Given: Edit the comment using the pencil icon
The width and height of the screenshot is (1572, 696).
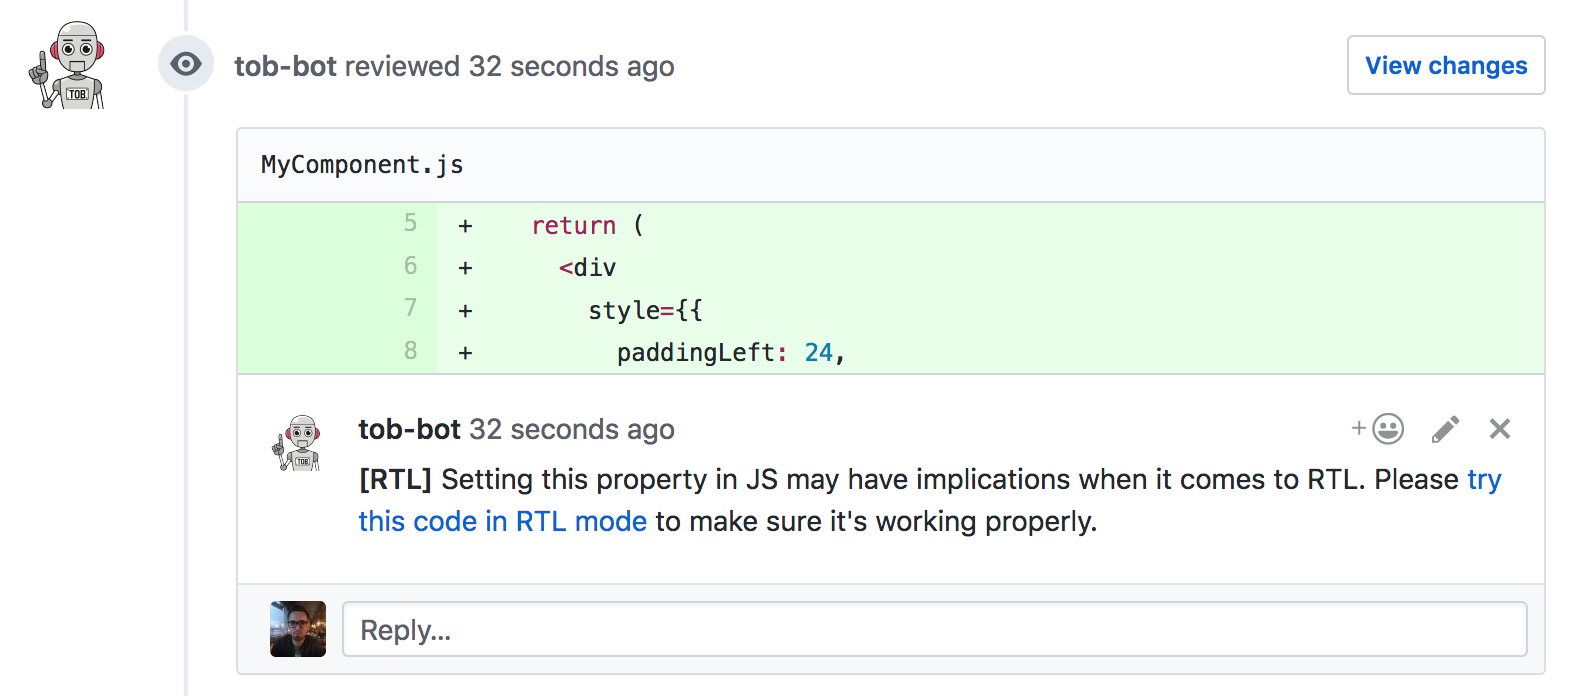Looking at the screenshot, I should [x=1445, y=429].
